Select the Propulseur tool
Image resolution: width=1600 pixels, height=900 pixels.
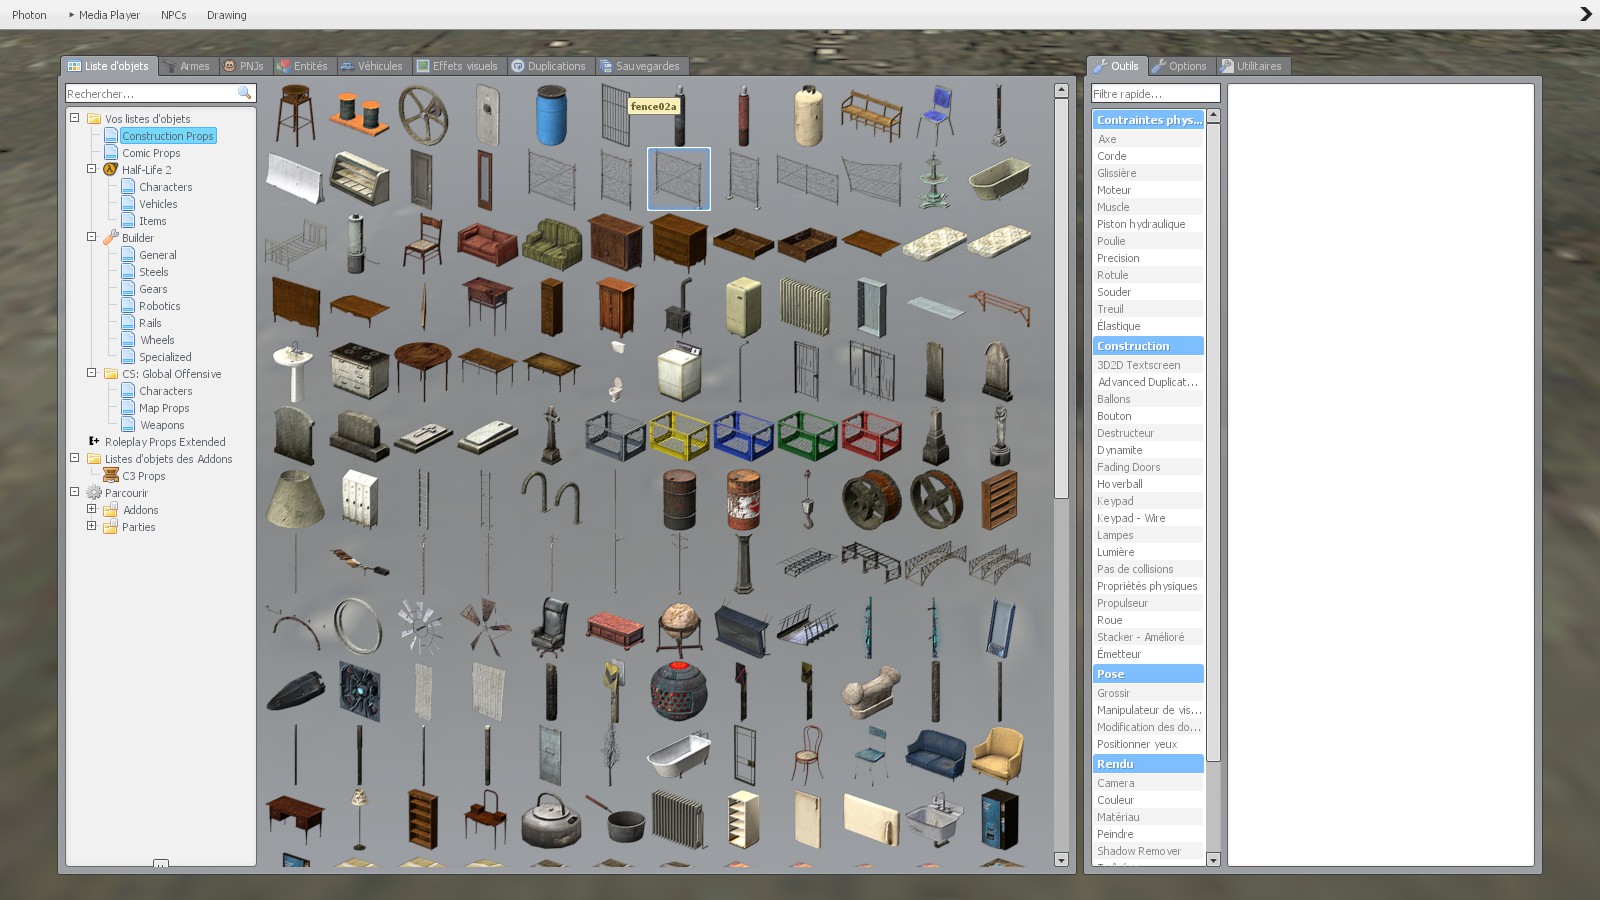1148,603
